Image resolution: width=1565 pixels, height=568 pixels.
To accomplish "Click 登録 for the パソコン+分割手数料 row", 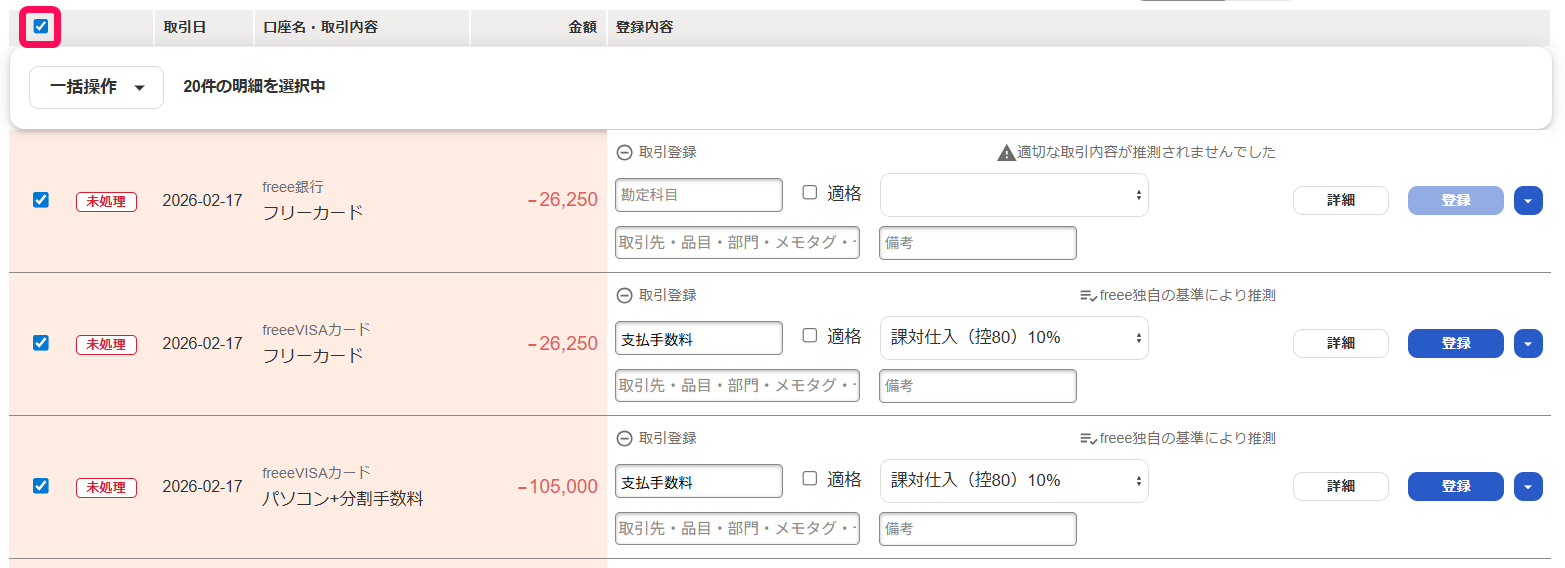I will pos(1456,486).
